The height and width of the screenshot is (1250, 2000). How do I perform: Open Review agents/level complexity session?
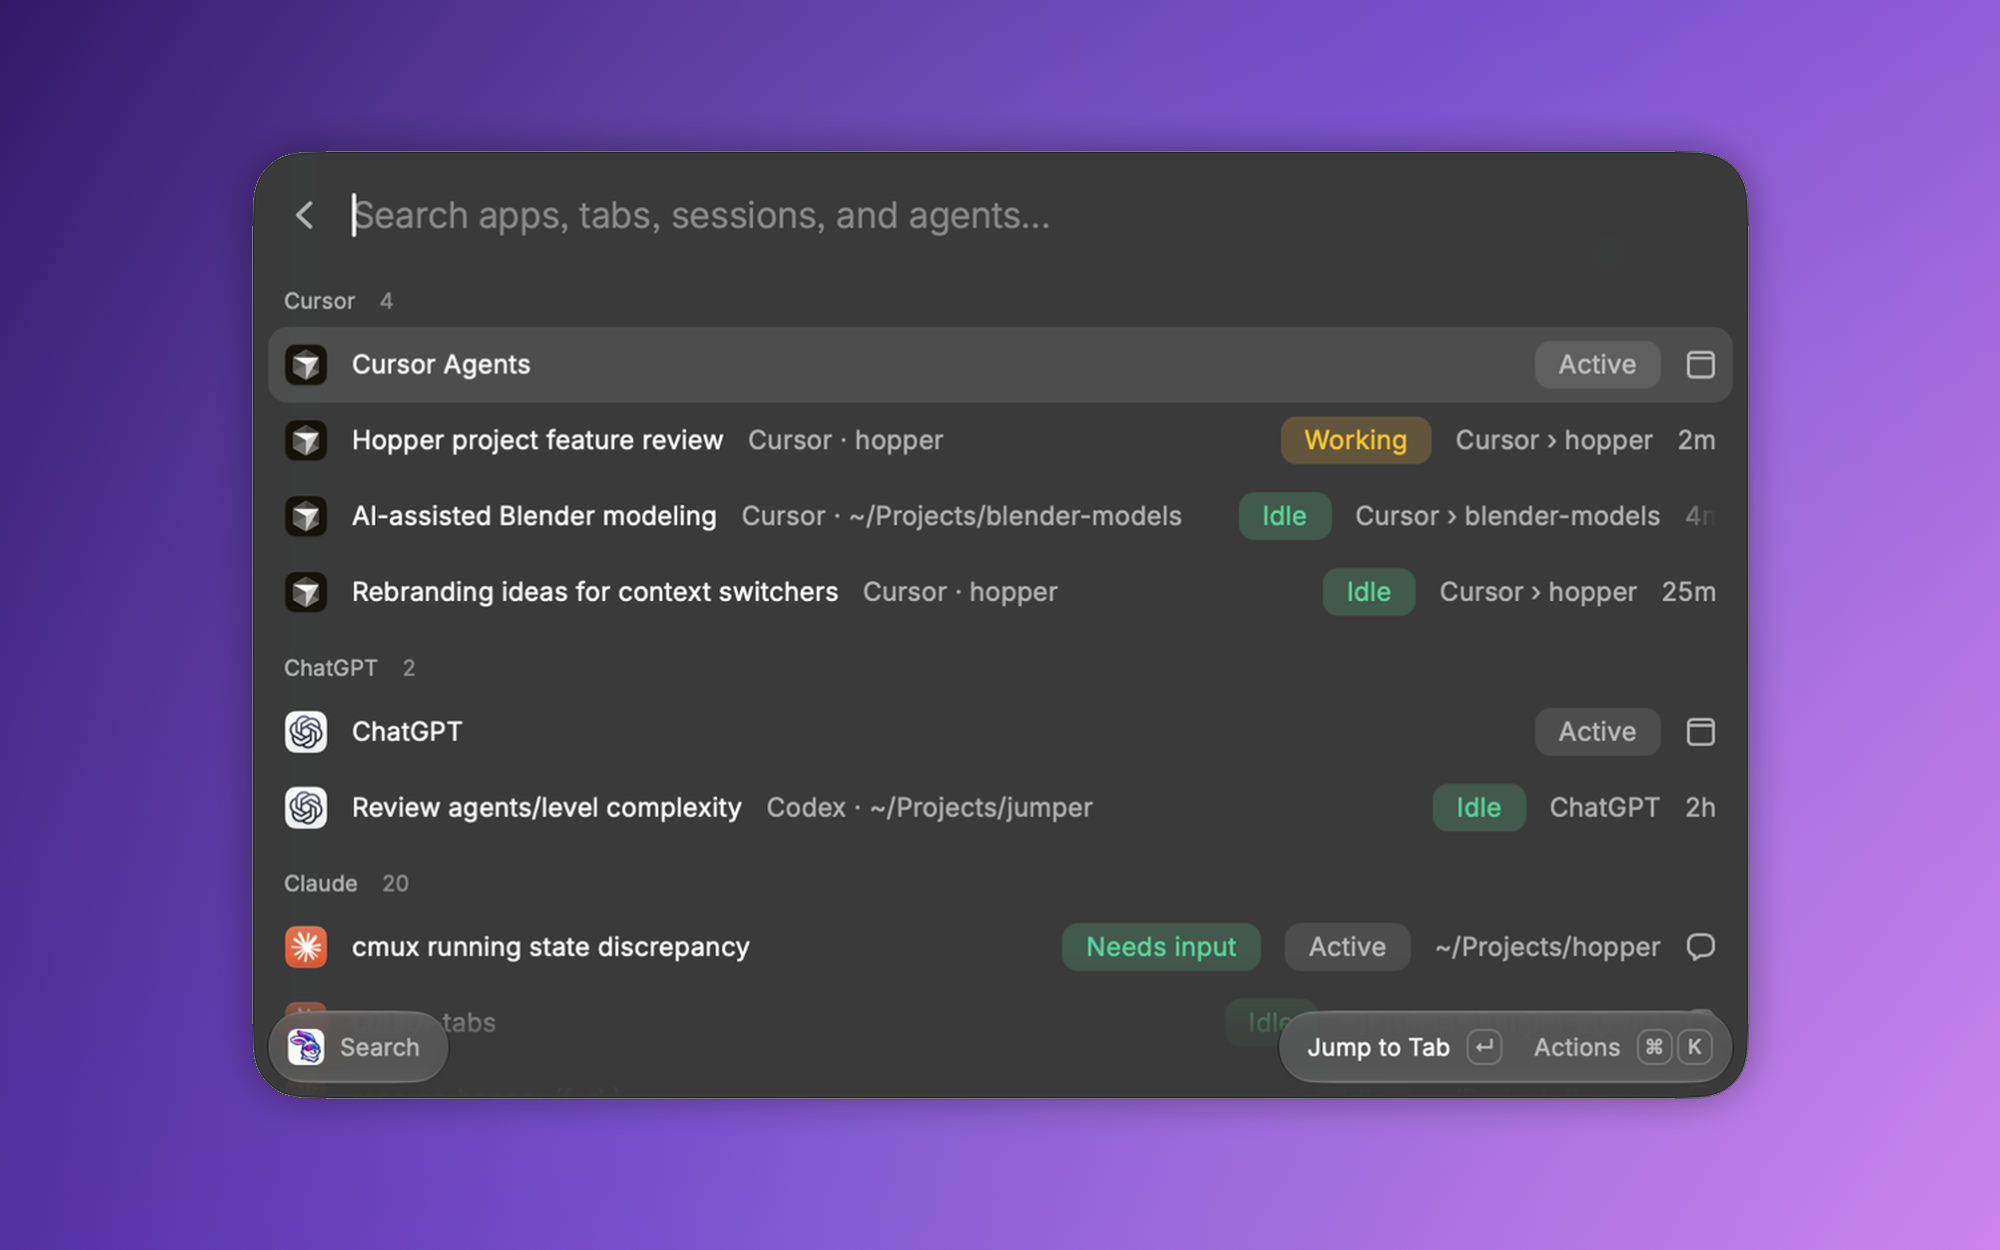click(x=546, y=807)
